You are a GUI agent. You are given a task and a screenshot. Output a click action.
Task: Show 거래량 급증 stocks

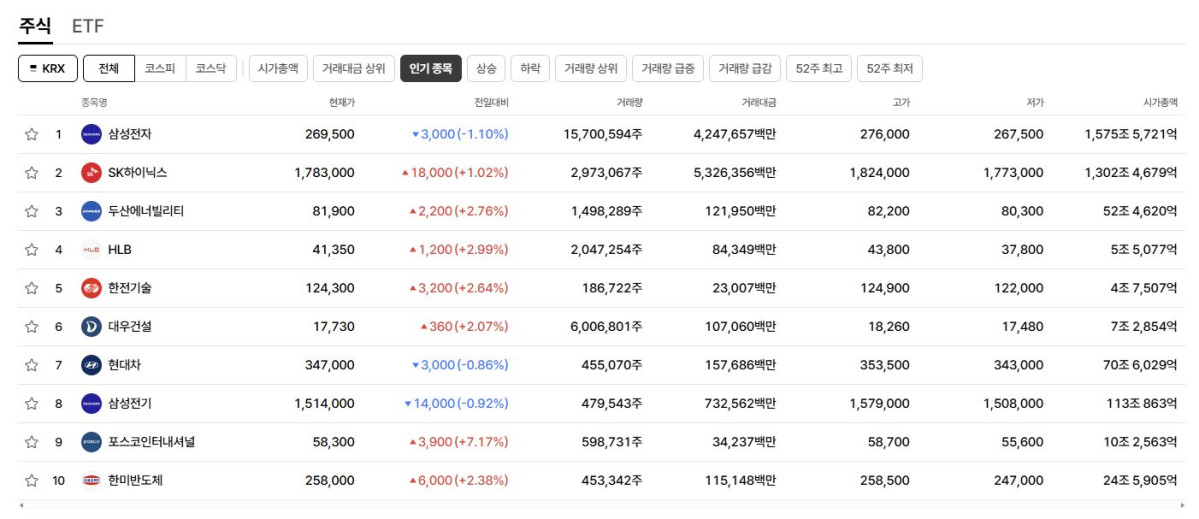(668, 68)
